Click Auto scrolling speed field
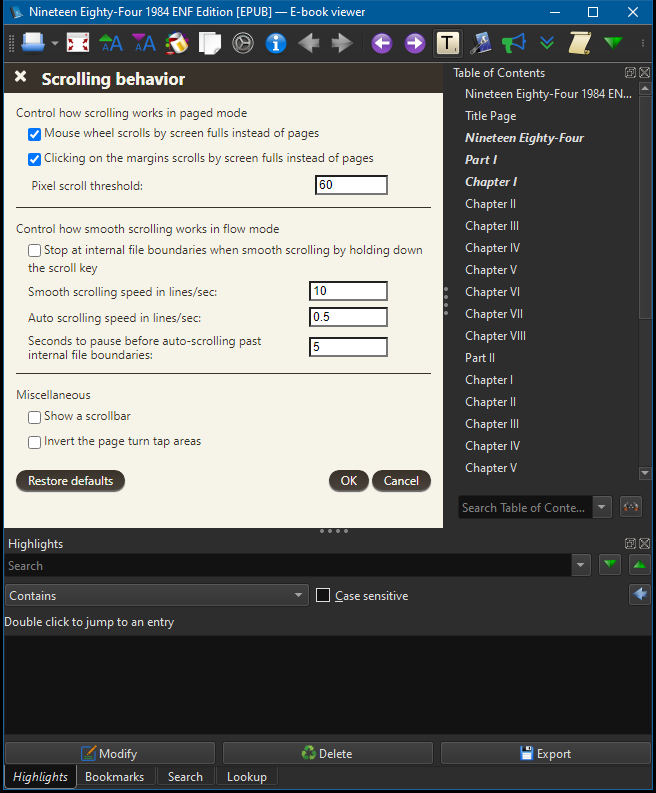656x793 pixels. pyautogui.click(x=348, y=317)
